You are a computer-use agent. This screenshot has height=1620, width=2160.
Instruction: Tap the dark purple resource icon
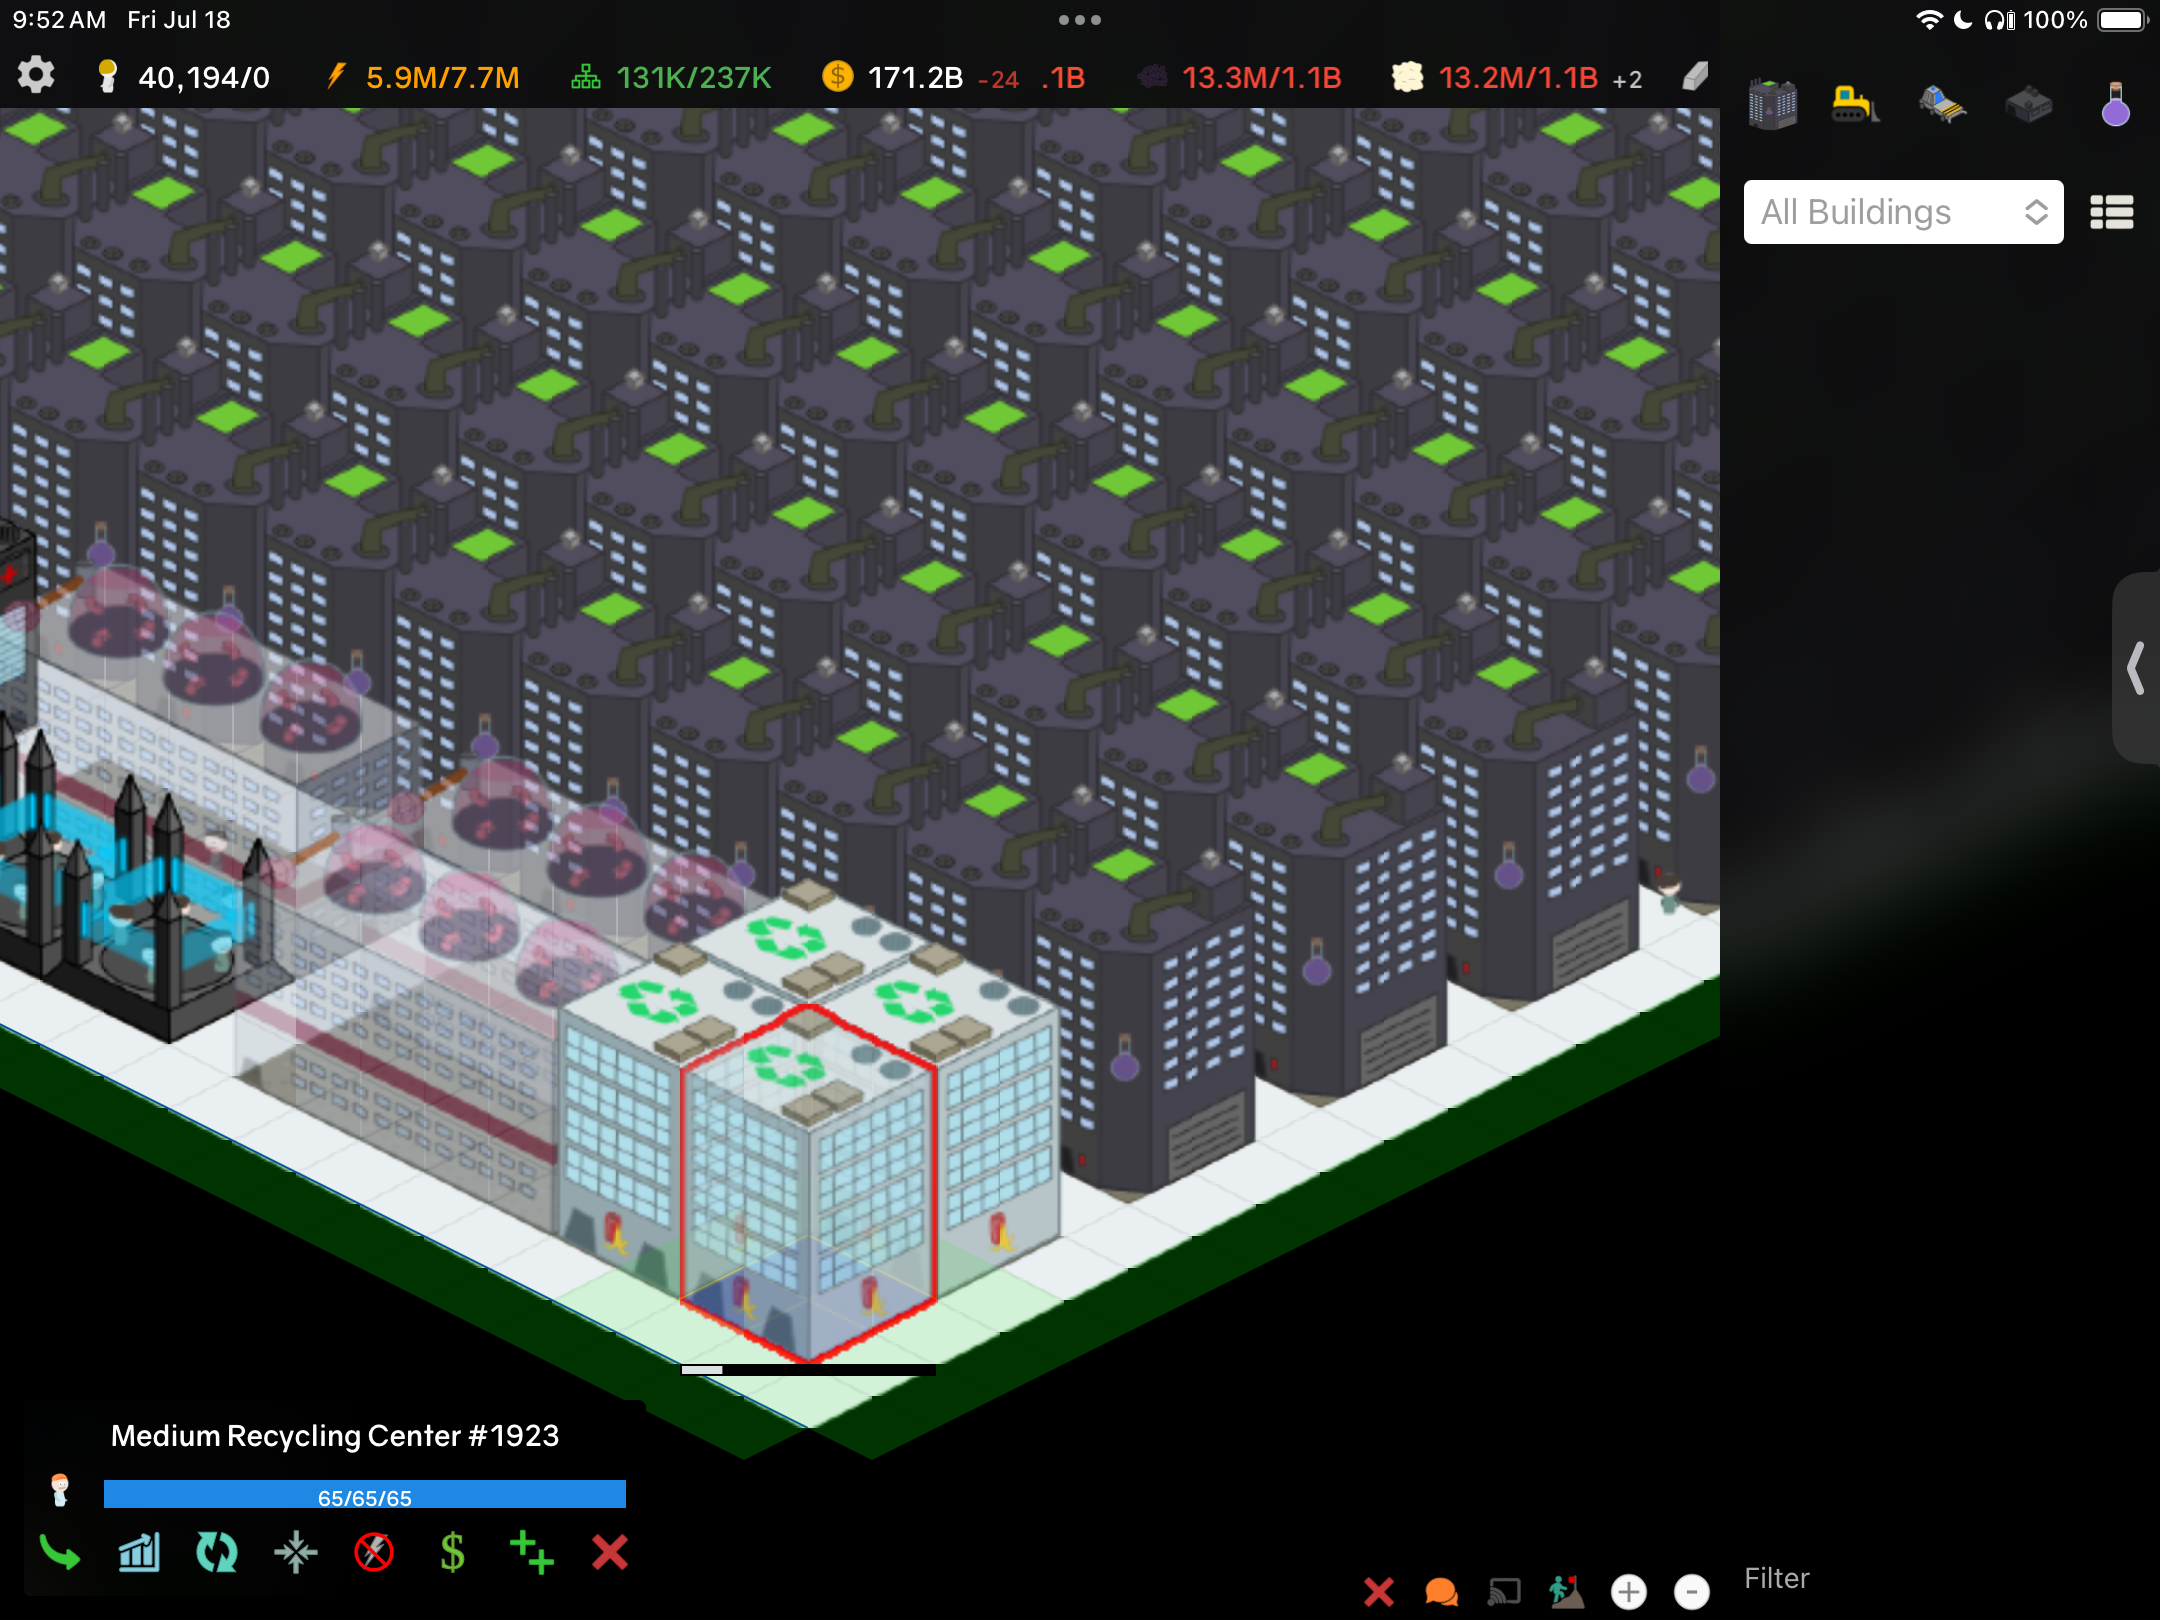[1152, 77]
